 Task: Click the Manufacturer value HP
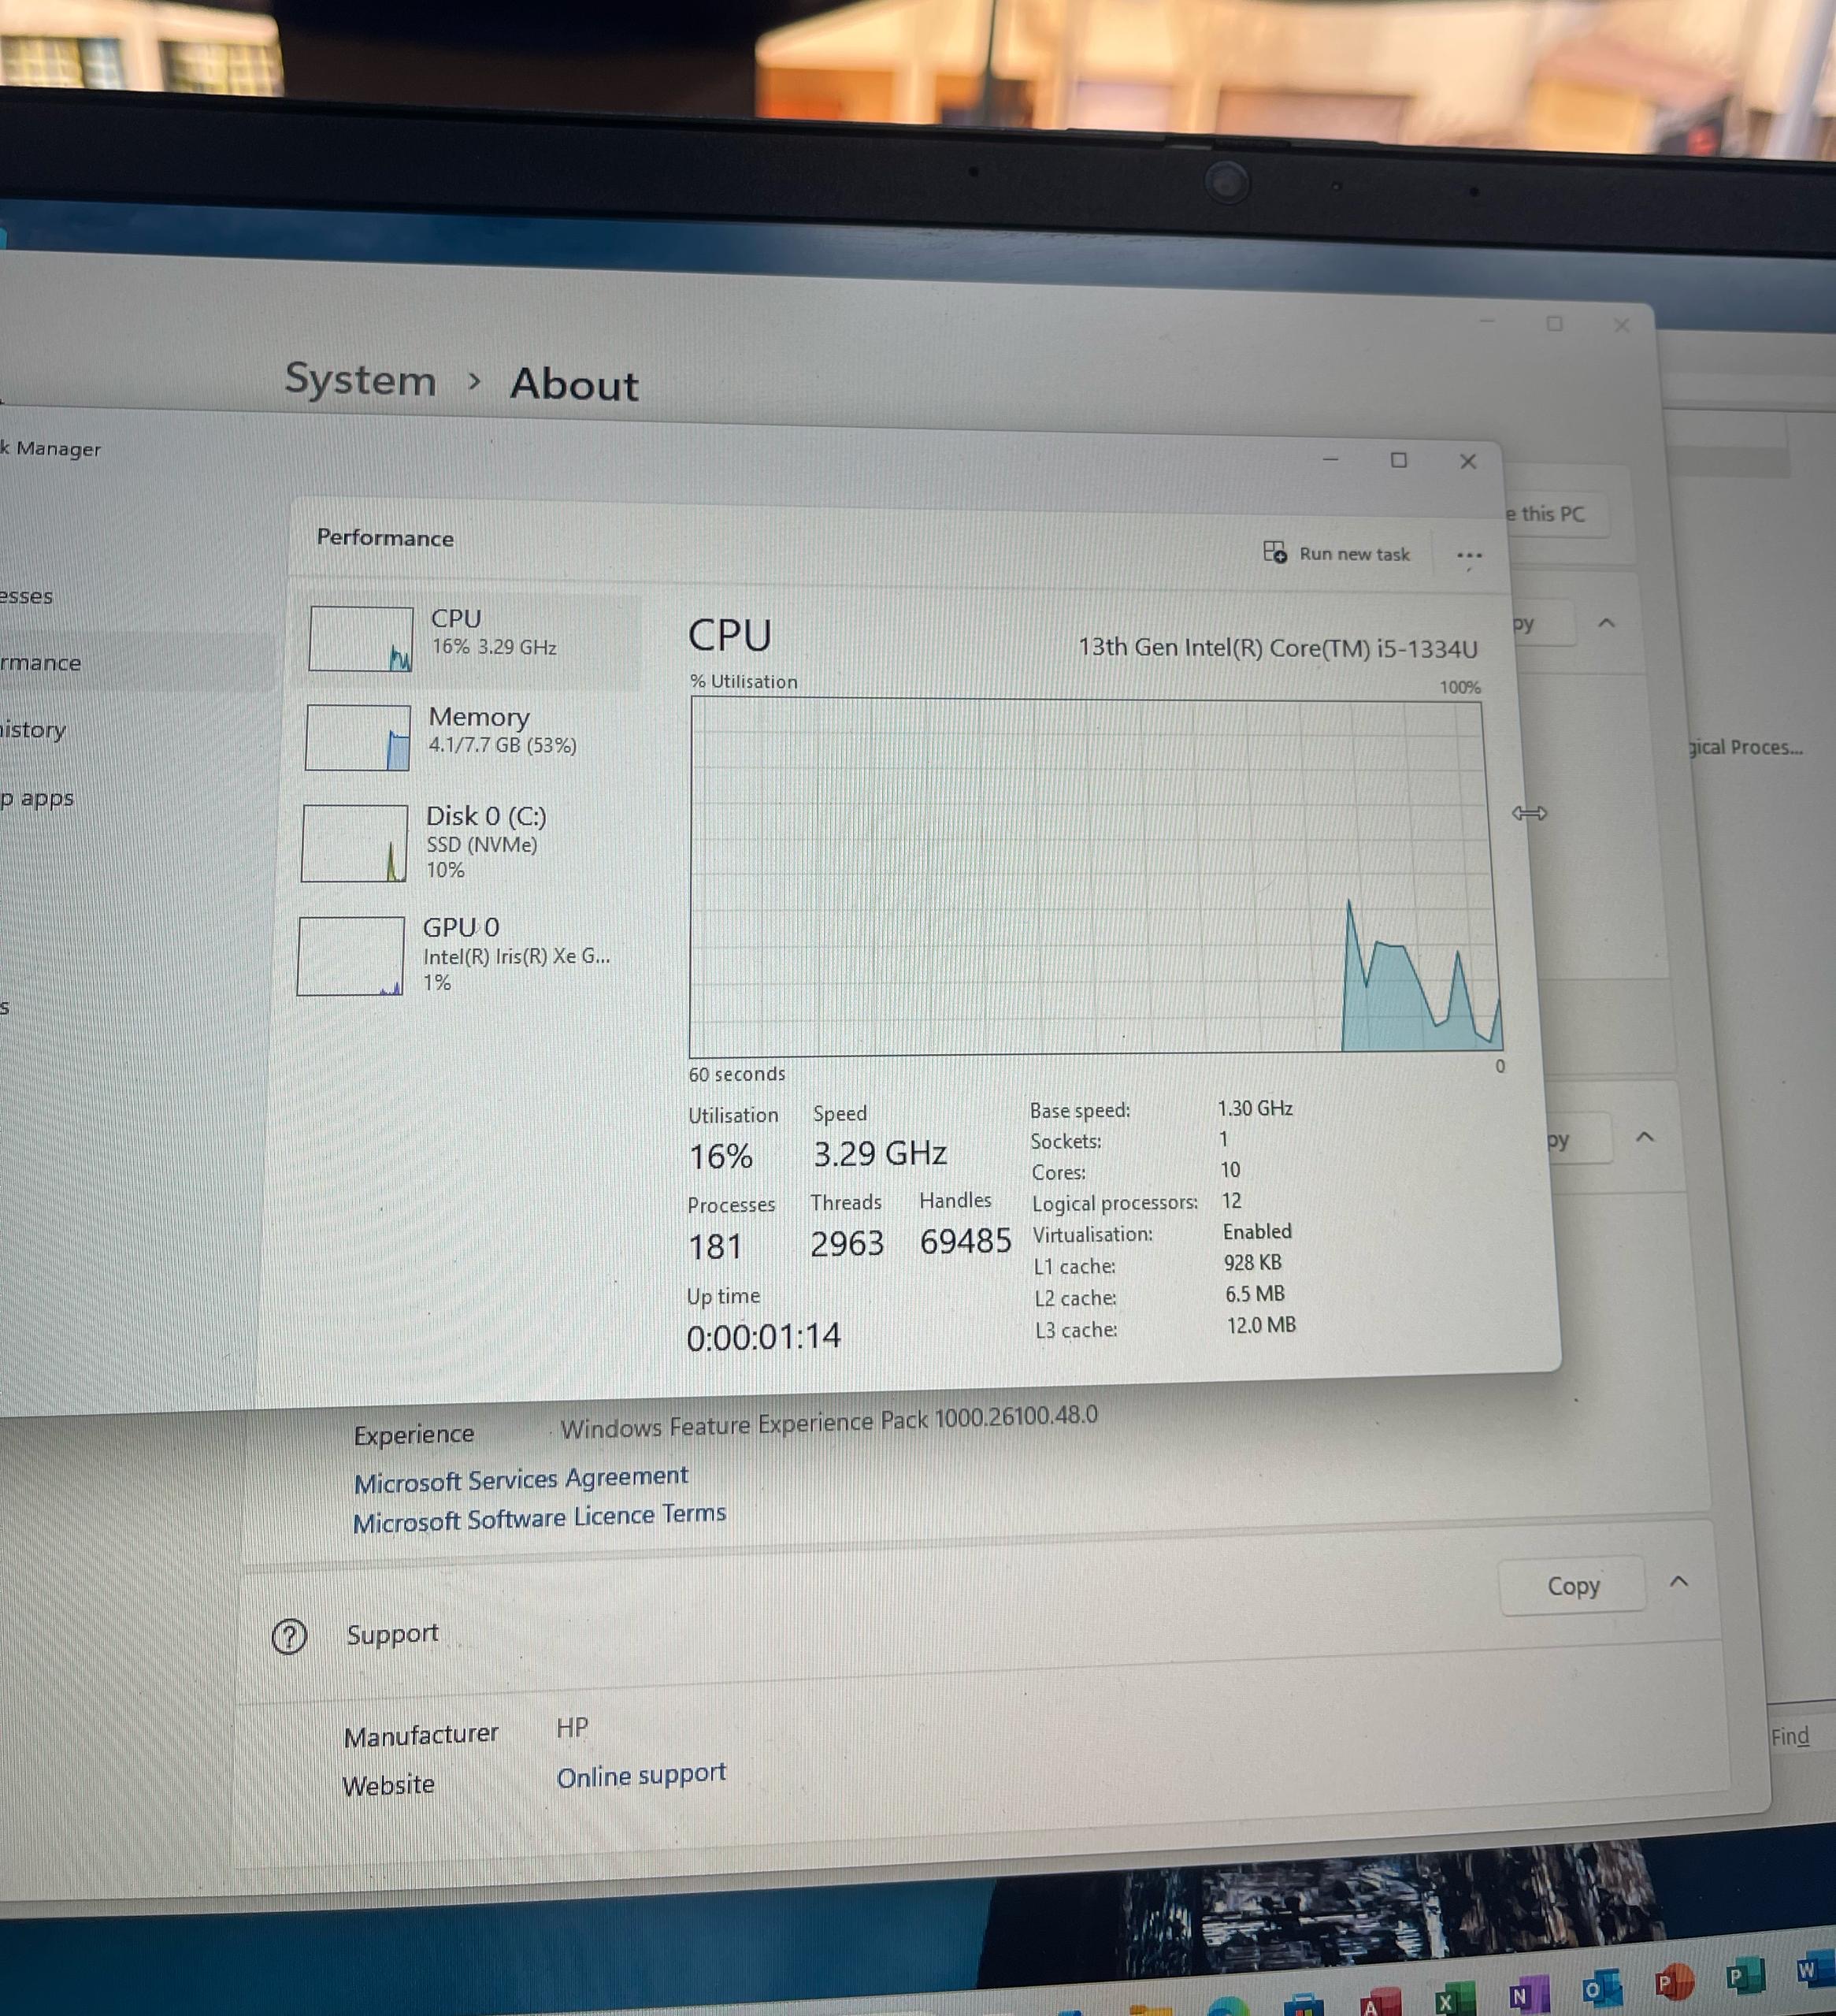572,1727
